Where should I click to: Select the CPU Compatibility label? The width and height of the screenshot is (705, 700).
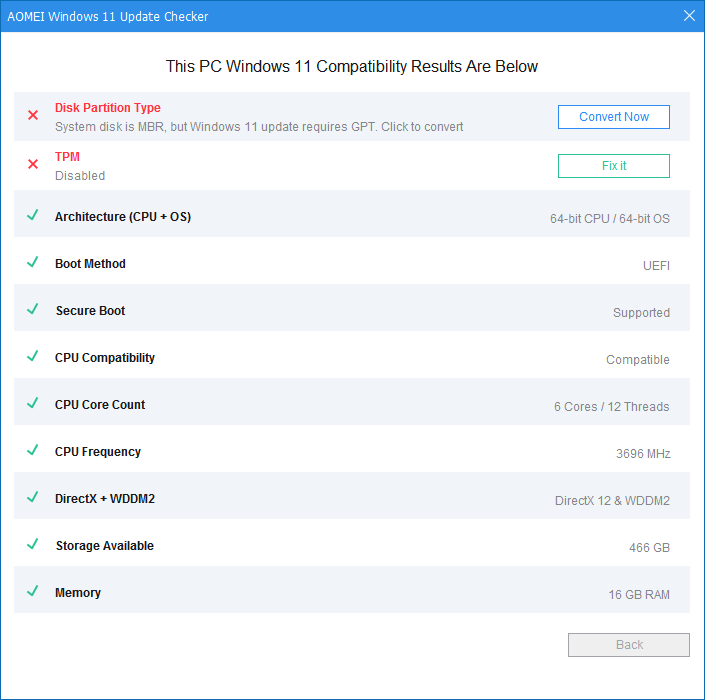[105, 358]
